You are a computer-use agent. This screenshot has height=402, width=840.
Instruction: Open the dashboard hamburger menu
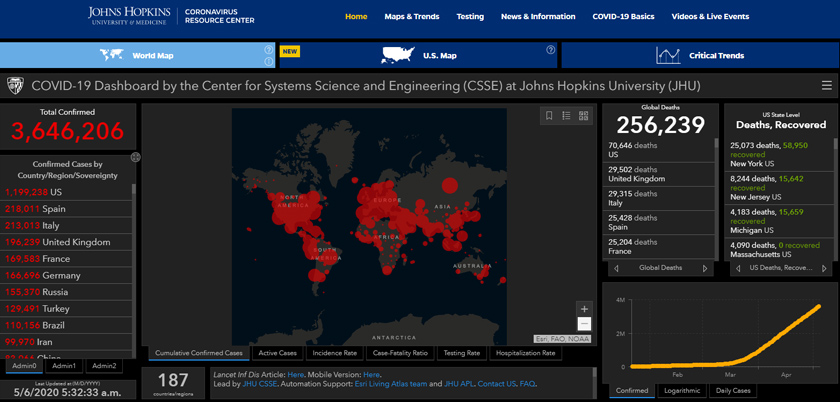click(x=826, y=86)
